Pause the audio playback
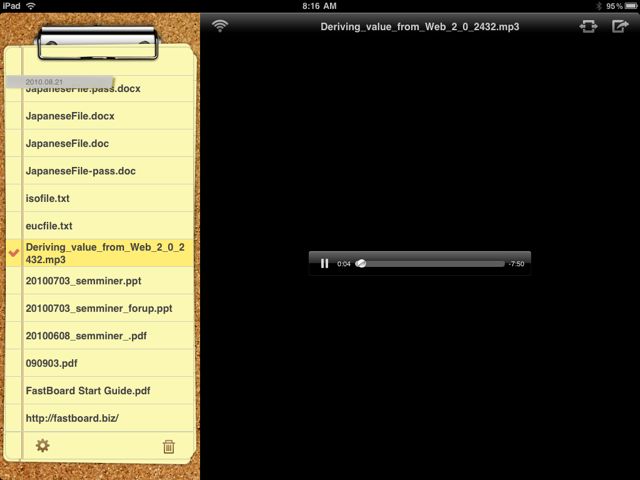640x480 pixels. [x=324, y=264]
